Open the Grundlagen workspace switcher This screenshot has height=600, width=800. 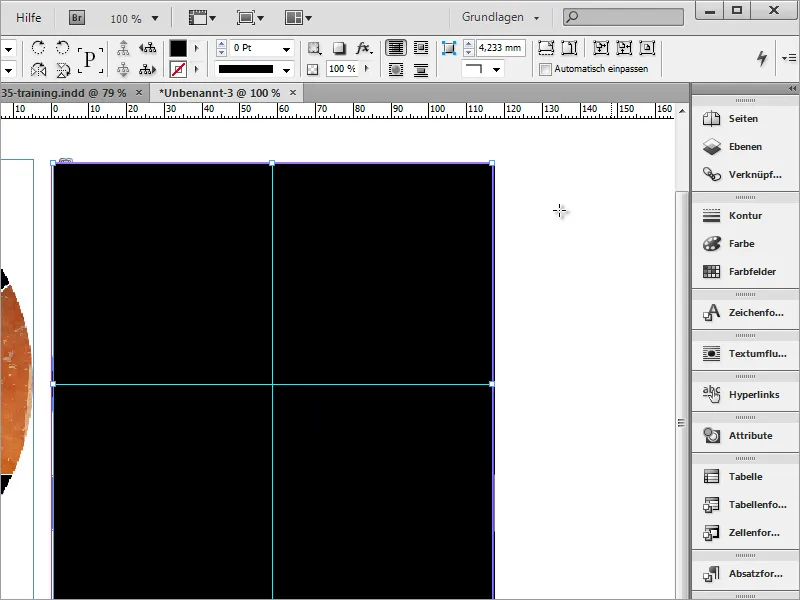[500, 17]
